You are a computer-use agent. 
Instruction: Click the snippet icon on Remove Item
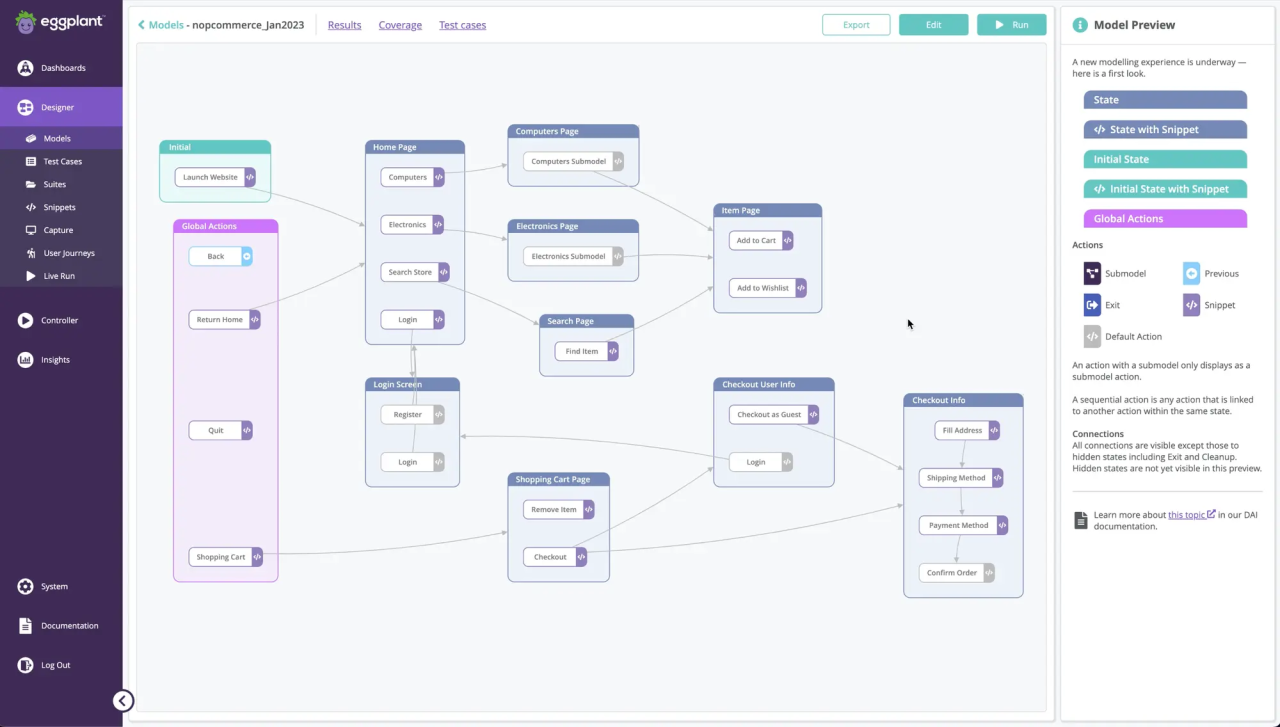[x=588, y=509]
